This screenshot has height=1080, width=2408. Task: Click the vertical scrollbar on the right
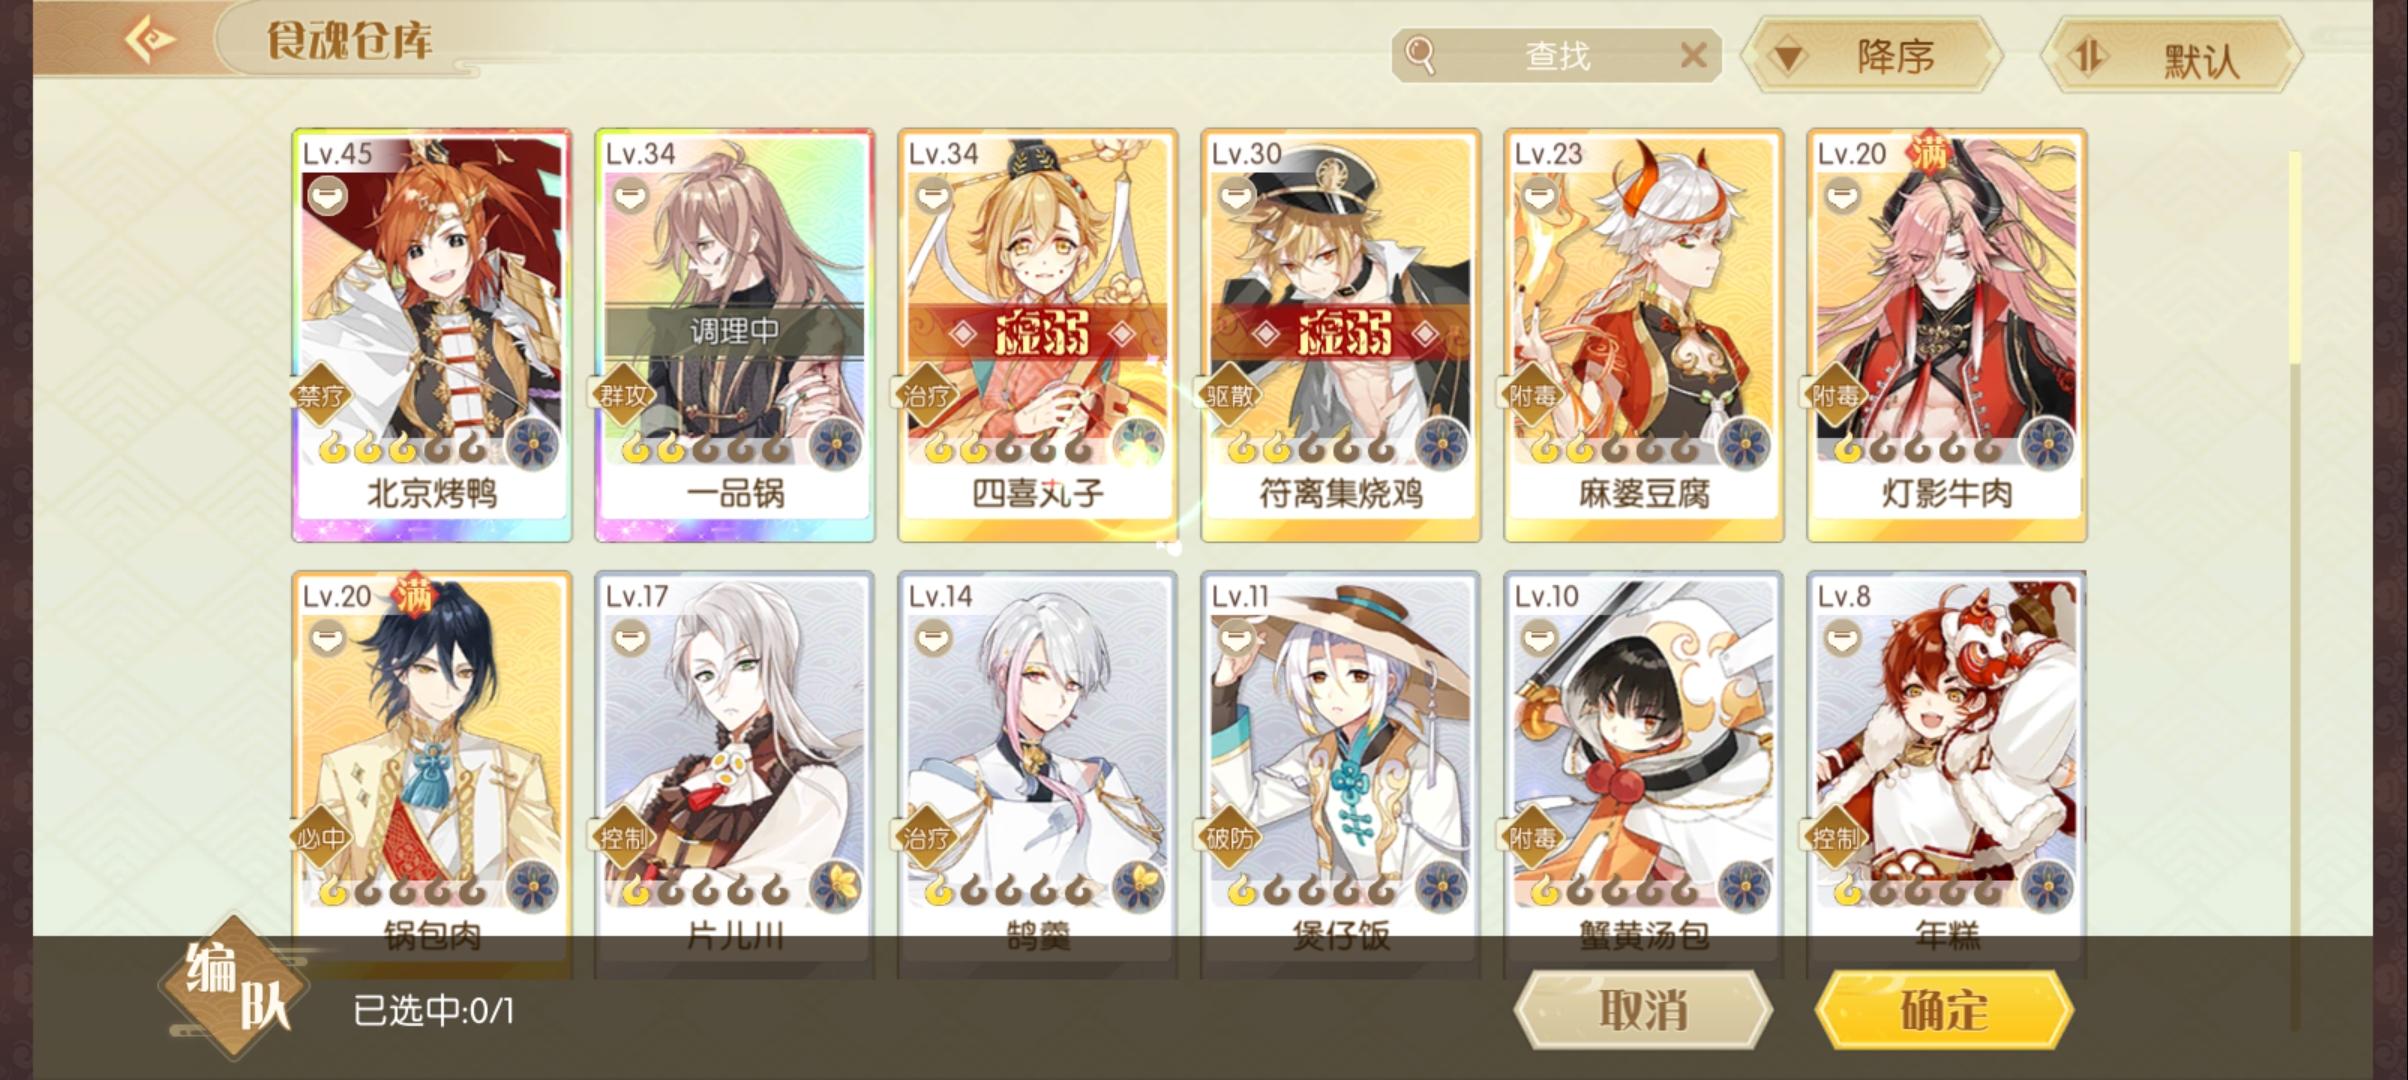tap(2294, 590)
